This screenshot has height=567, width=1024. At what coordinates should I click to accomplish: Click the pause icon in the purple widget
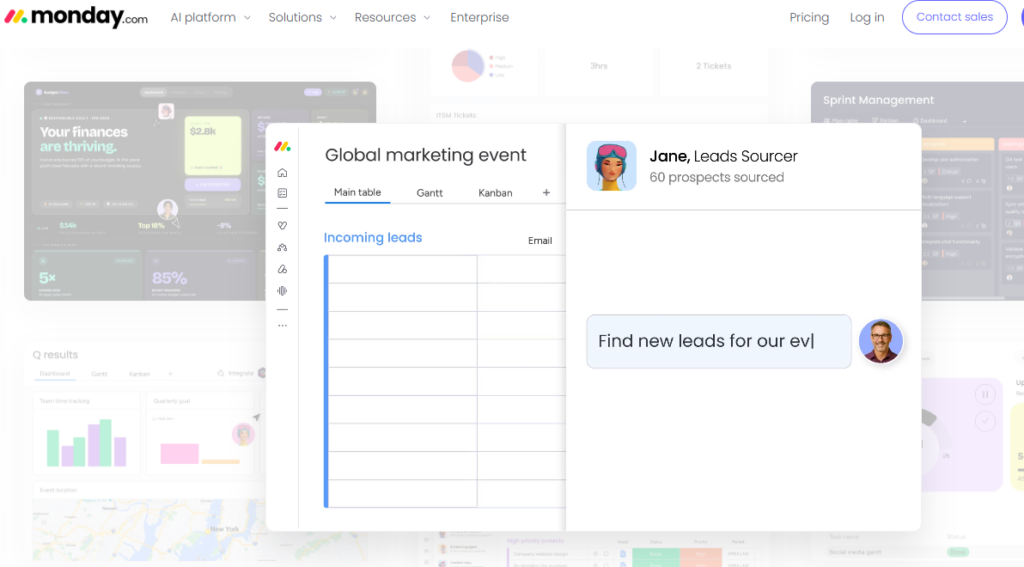tap(985, 395)
